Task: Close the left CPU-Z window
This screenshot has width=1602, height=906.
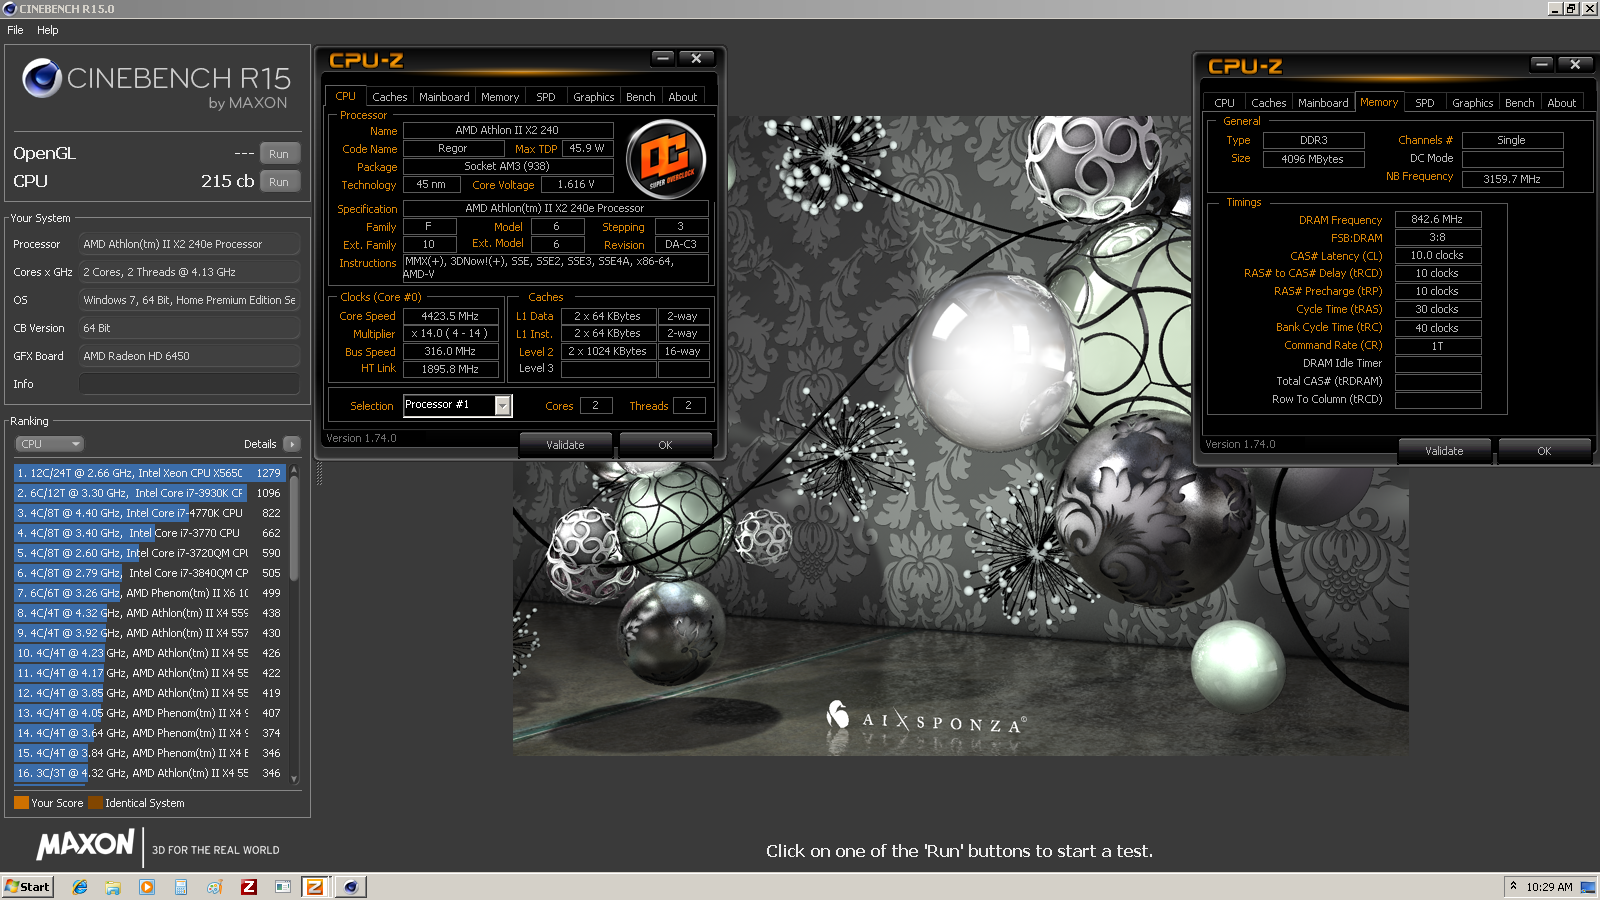Action: [696, 59]
